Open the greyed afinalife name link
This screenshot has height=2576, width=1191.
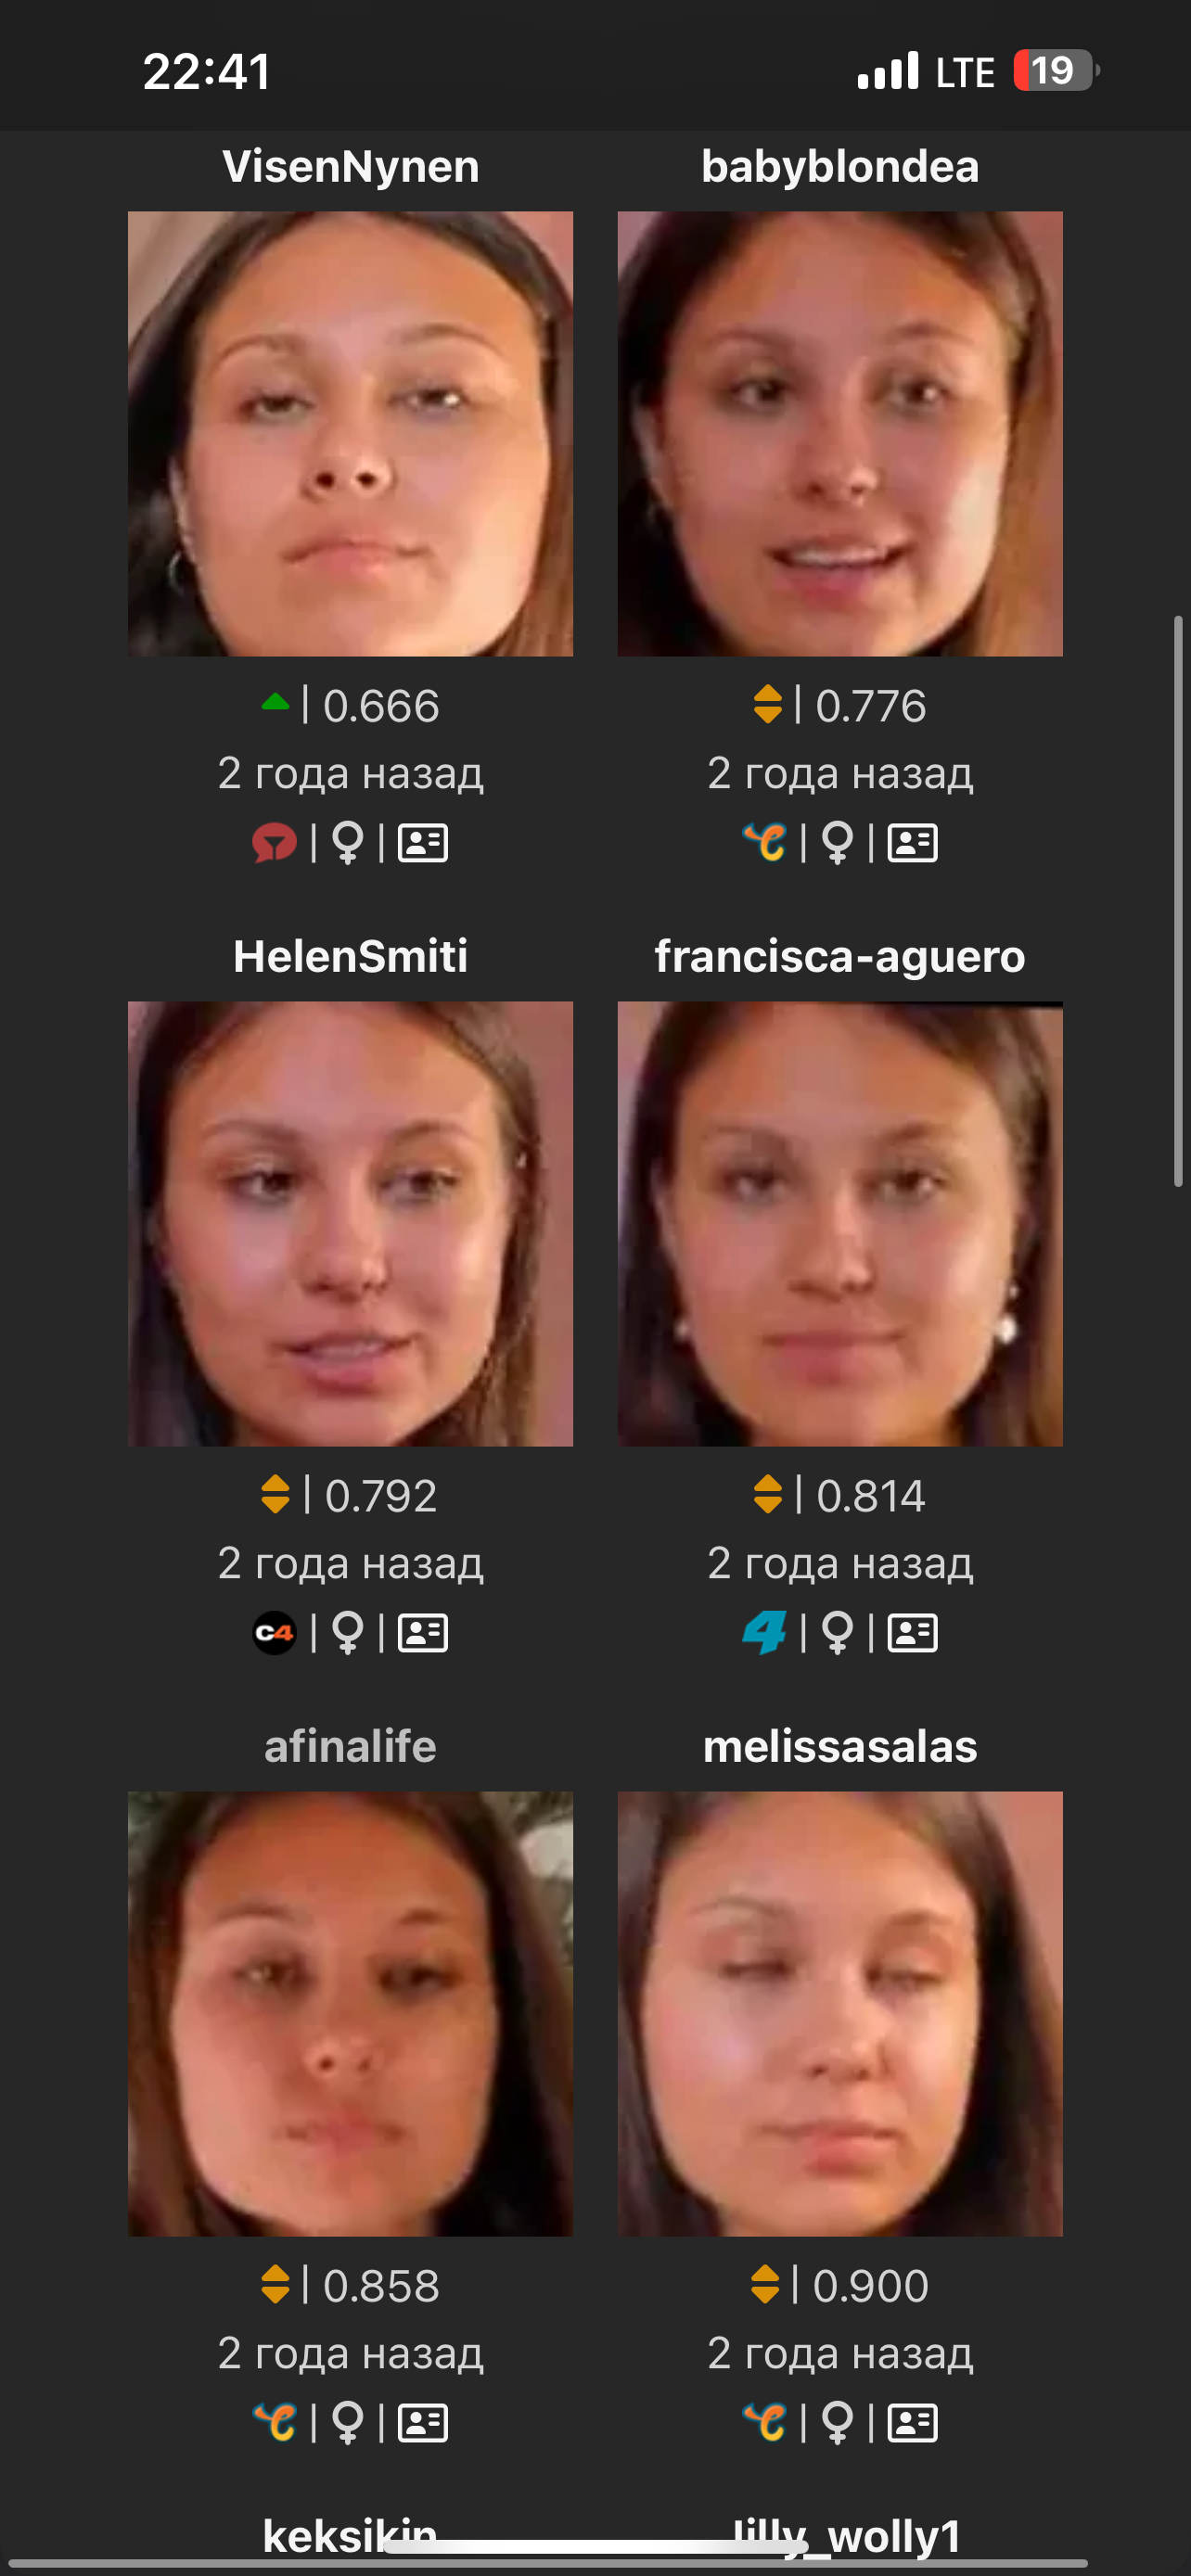point(350,1746)
